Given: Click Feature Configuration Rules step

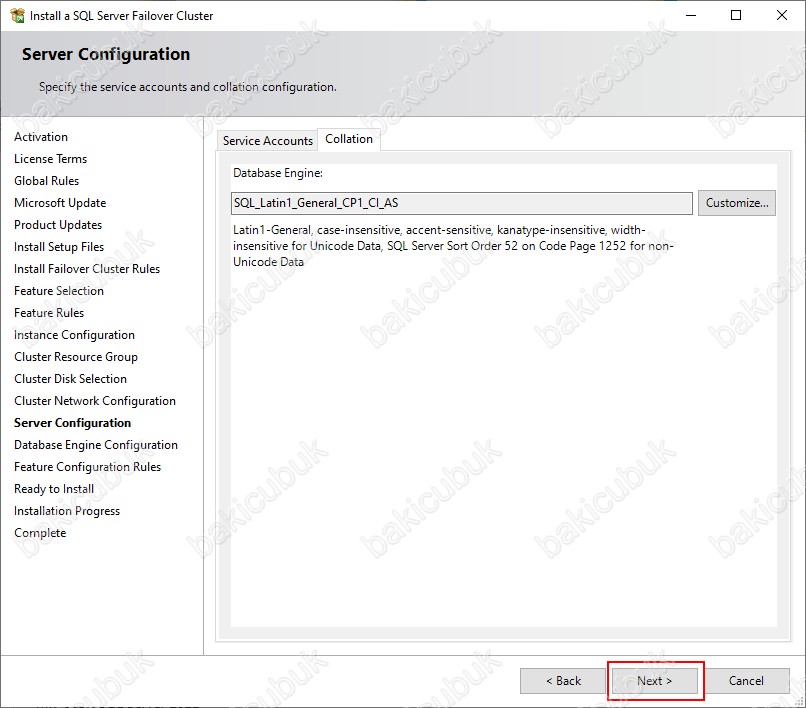Looking at the screenshot, I should coord(87,467).
